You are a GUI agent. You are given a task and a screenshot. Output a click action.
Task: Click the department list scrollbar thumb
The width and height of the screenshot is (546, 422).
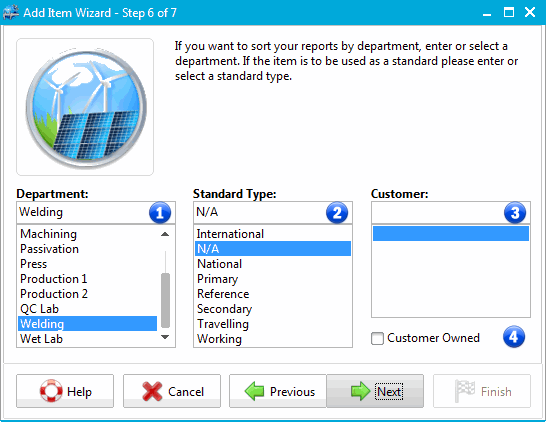pos(165,300)
